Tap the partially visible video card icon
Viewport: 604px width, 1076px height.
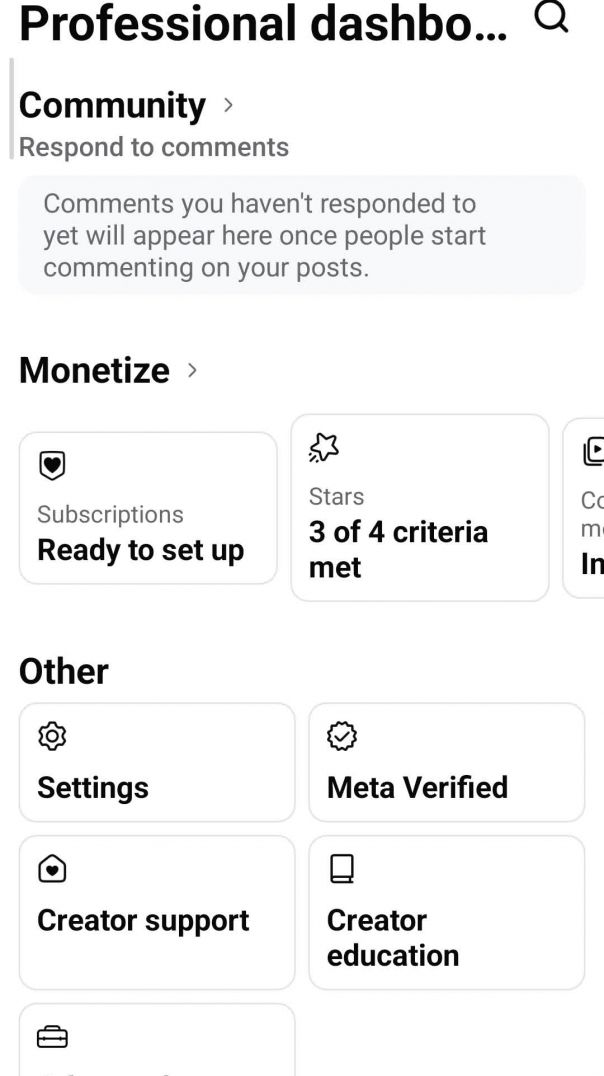click(594, 452)
